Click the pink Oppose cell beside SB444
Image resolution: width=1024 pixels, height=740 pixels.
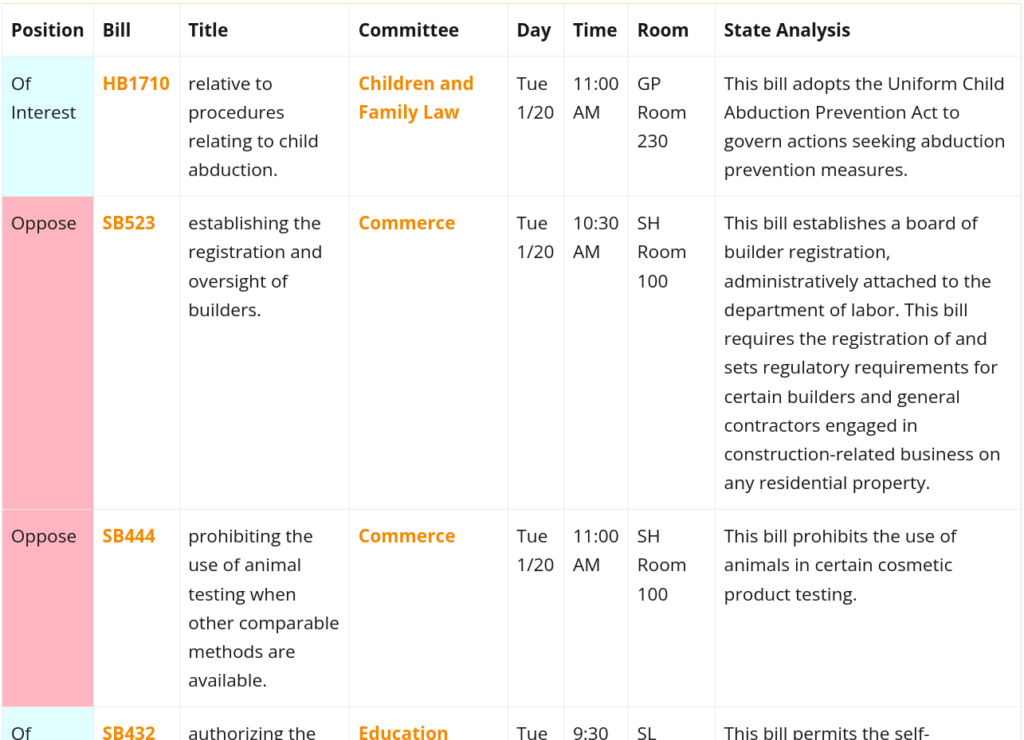coord(47,607)
